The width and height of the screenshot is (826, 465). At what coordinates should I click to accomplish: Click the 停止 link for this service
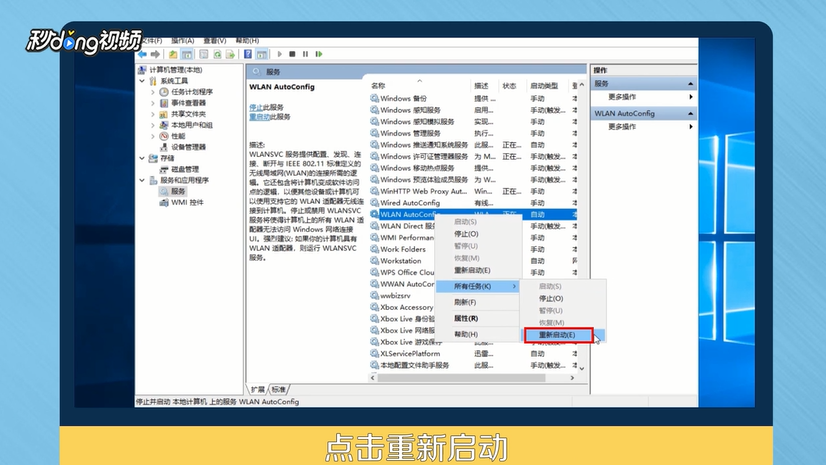click(255, 107)
